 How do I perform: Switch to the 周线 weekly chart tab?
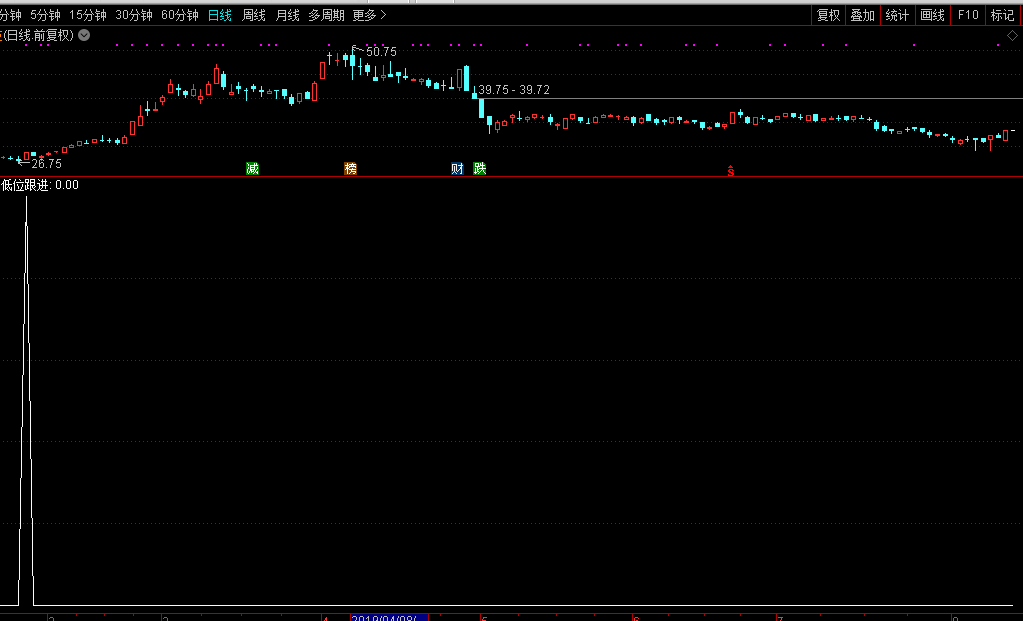[x=254, y=15]
